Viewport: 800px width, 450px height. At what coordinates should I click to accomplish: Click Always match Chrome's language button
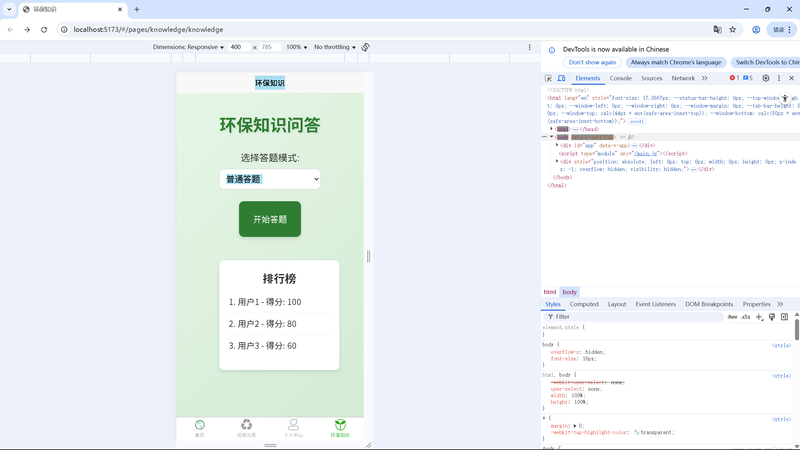point(676,62)
